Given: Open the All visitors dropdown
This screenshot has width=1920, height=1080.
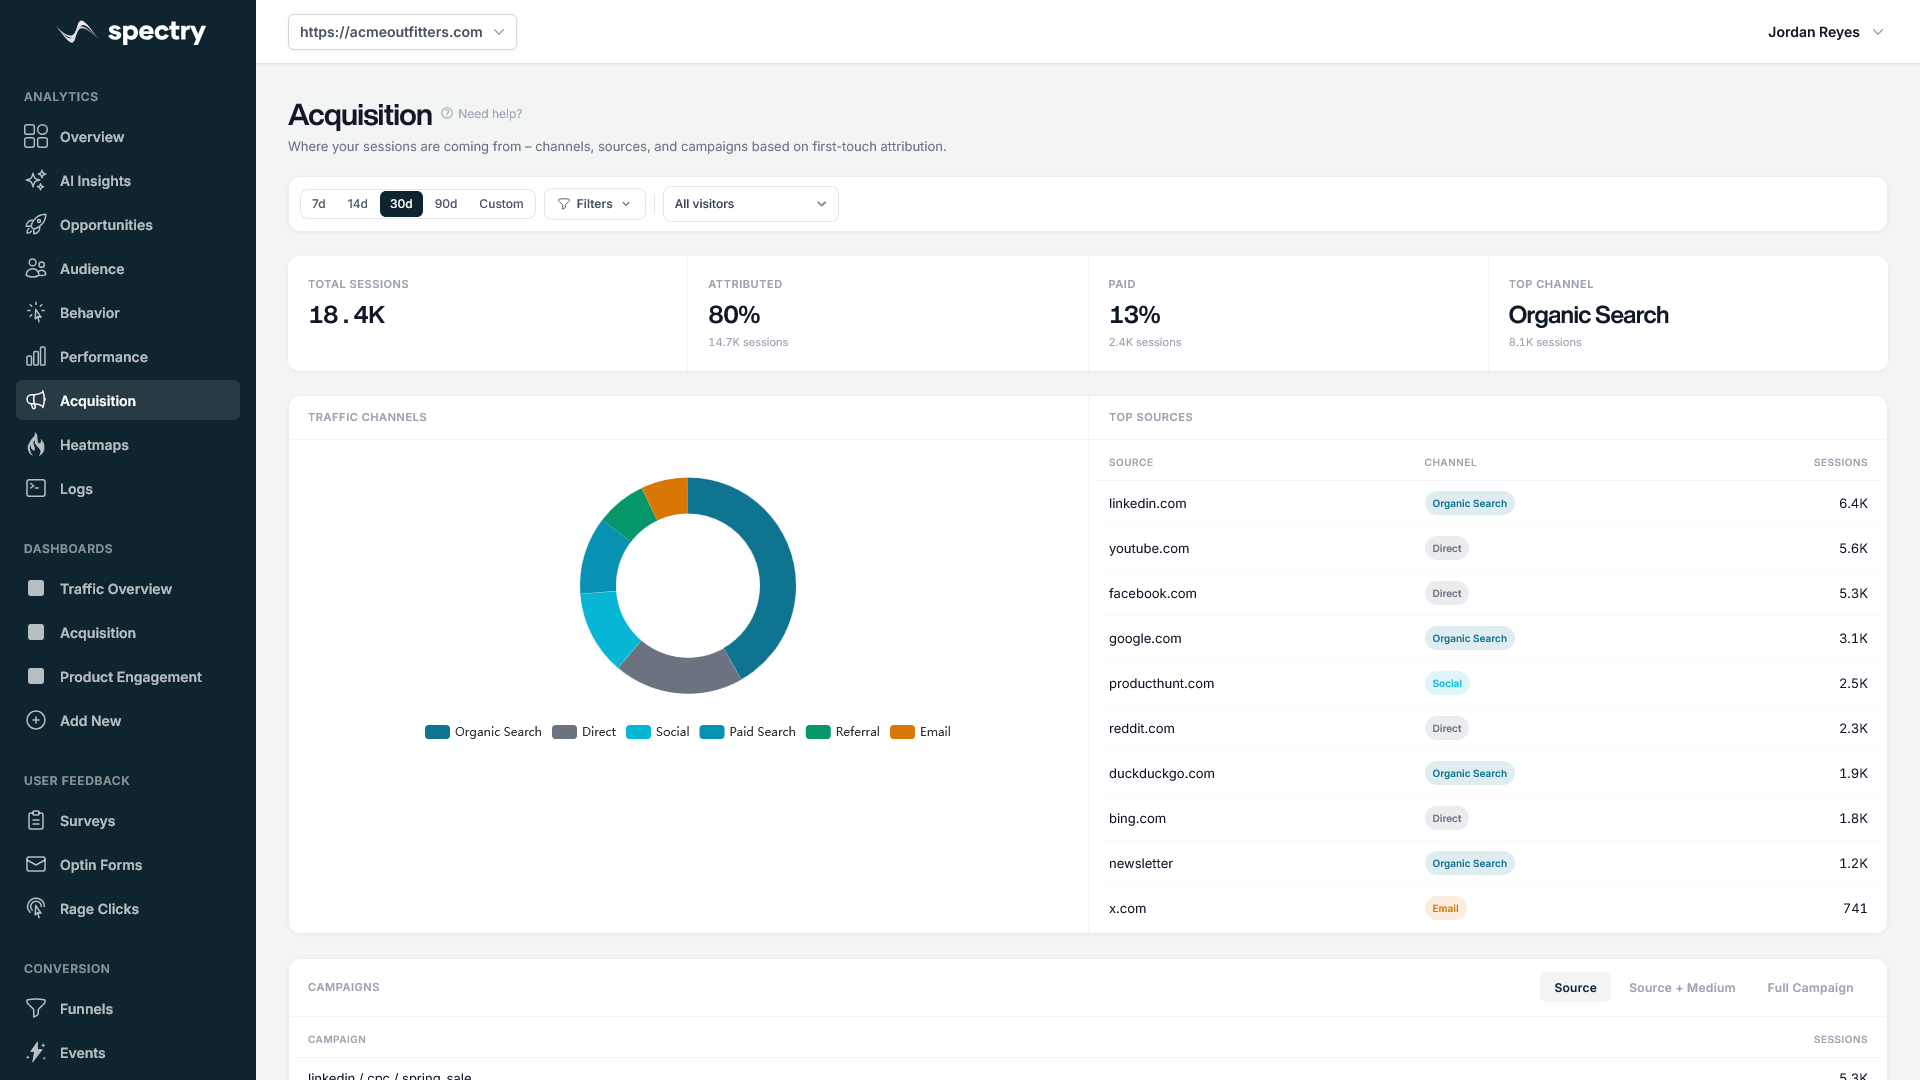Looking at the screenshot, I should tap(750, 204).
